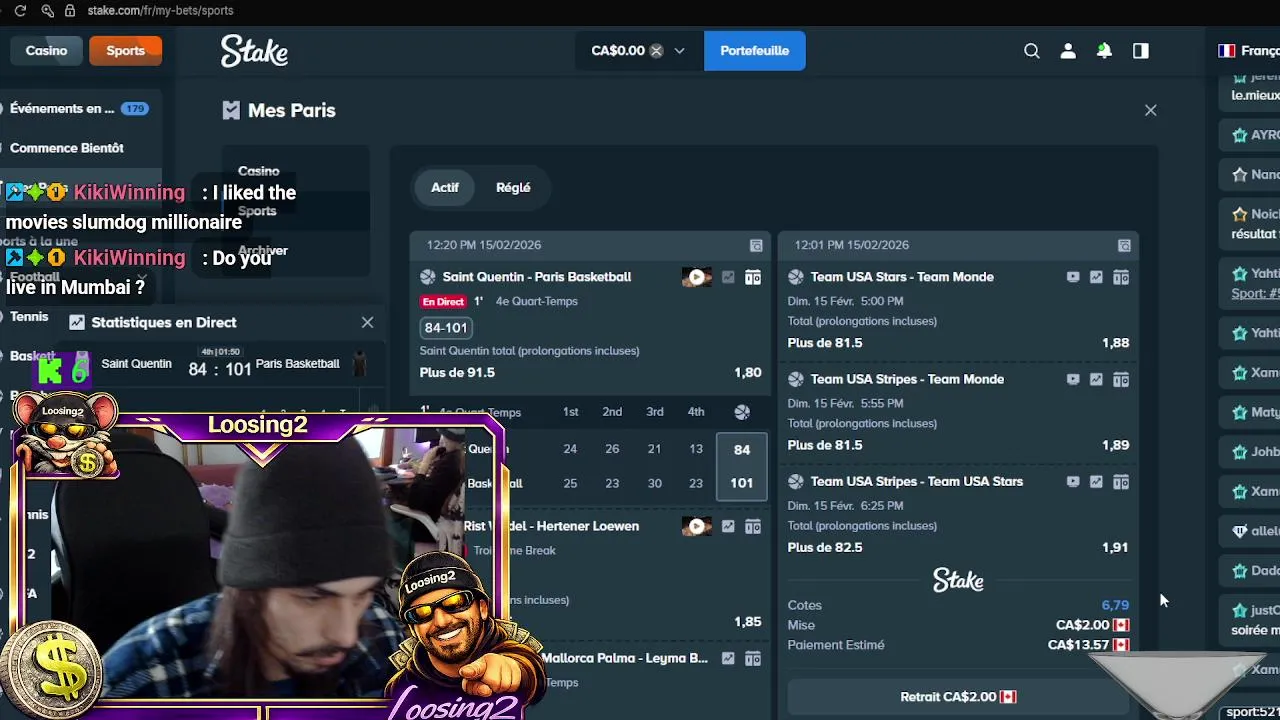
Task: Click the 1,91 odds for Plus de 82.5
Action: pyautogui.click(x=1115, y=548)
